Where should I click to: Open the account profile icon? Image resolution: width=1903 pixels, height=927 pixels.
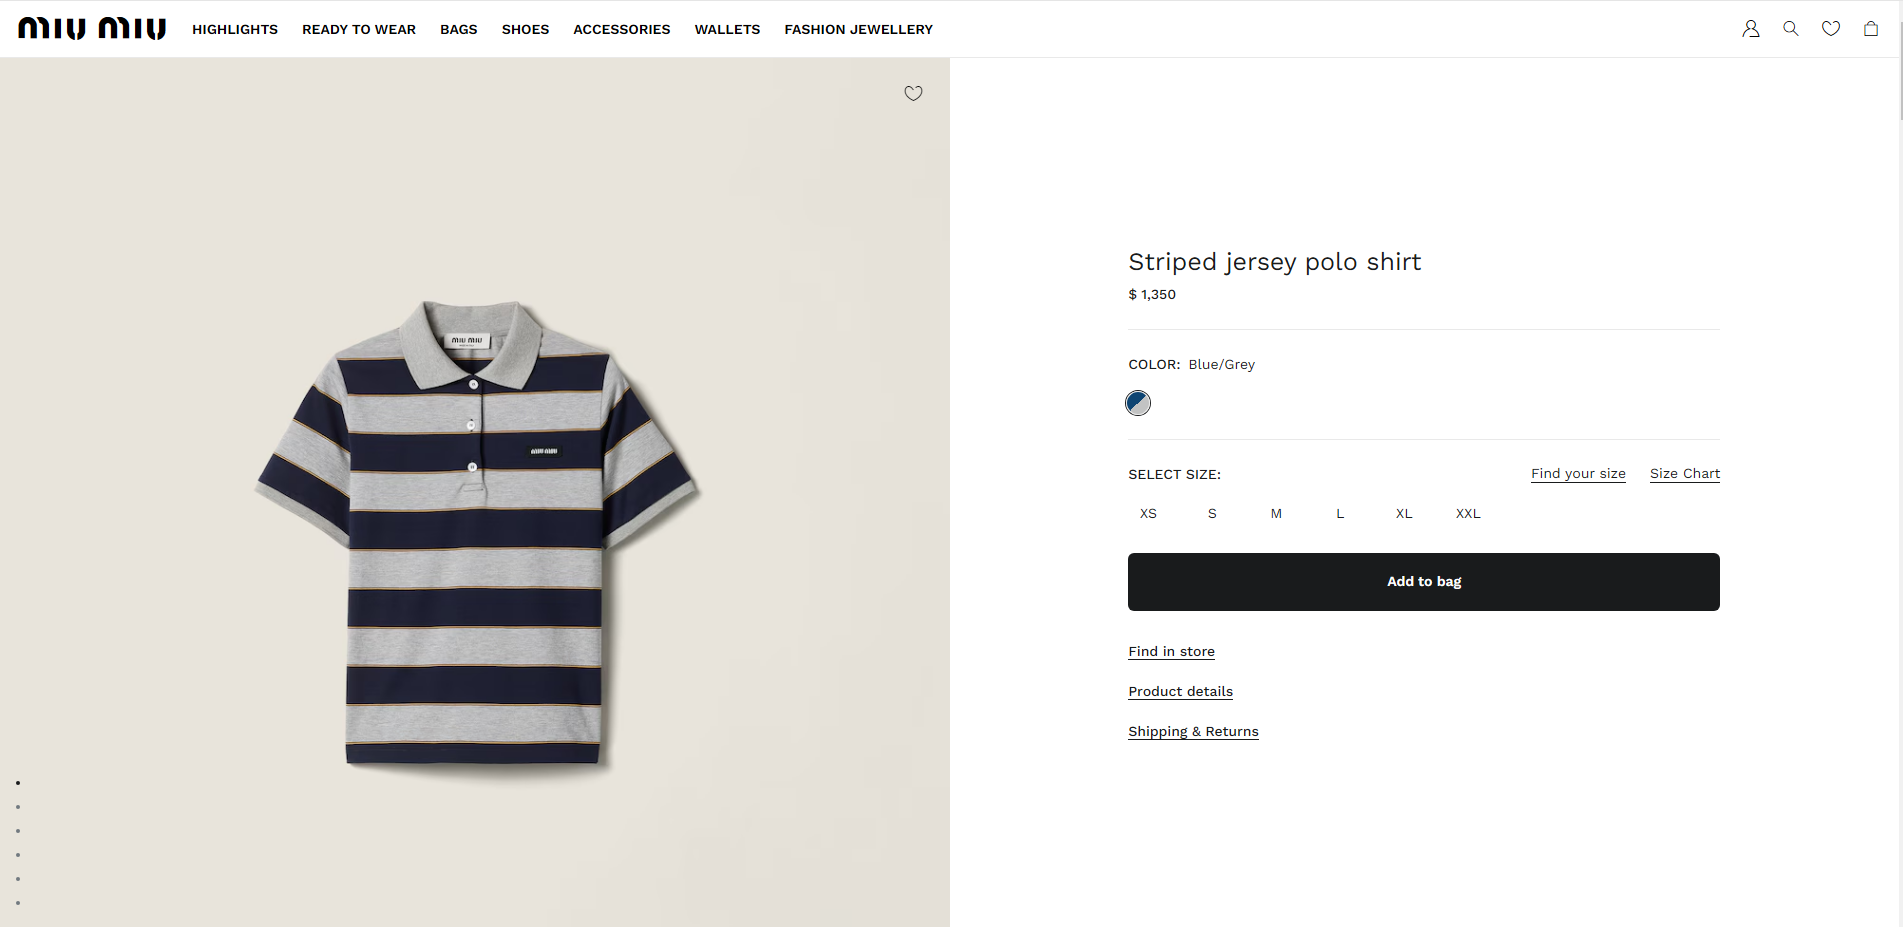pos(1750,29)
